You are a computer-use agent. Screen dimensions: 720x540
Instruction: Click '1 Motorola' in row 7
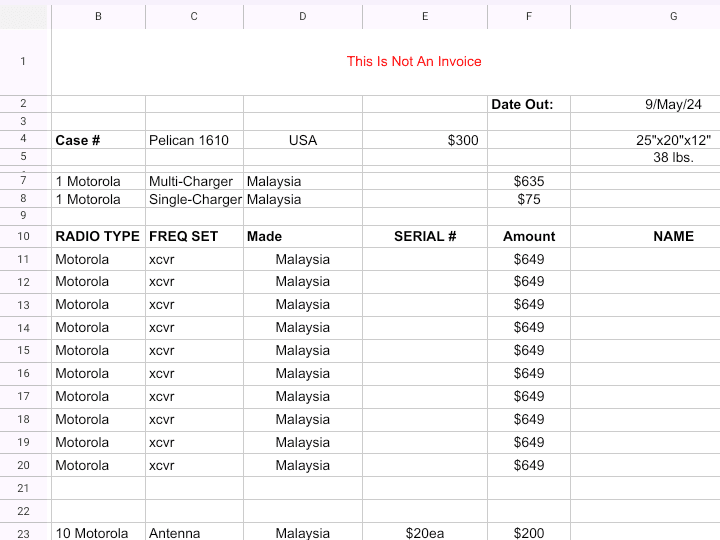98,181
